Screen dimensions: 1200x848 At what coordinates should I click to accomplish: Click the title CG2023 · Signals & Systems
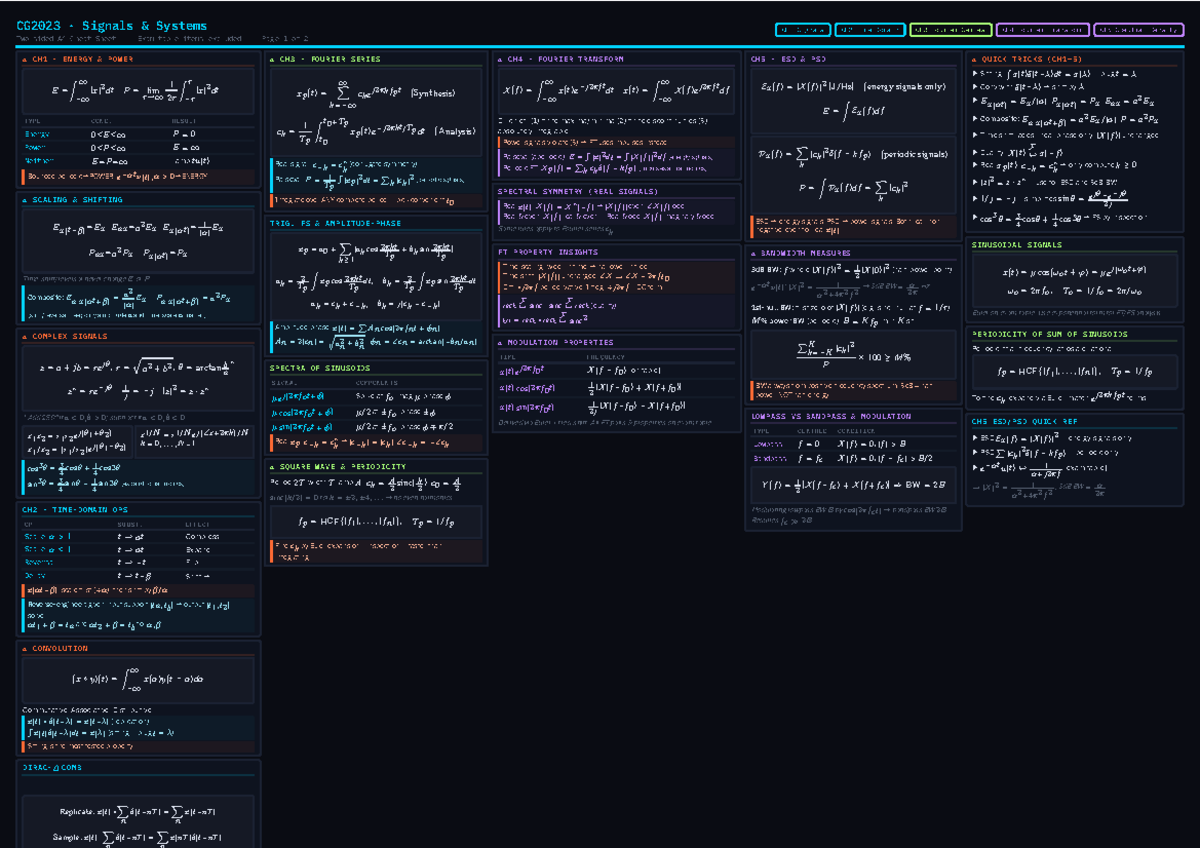point(112,25)
